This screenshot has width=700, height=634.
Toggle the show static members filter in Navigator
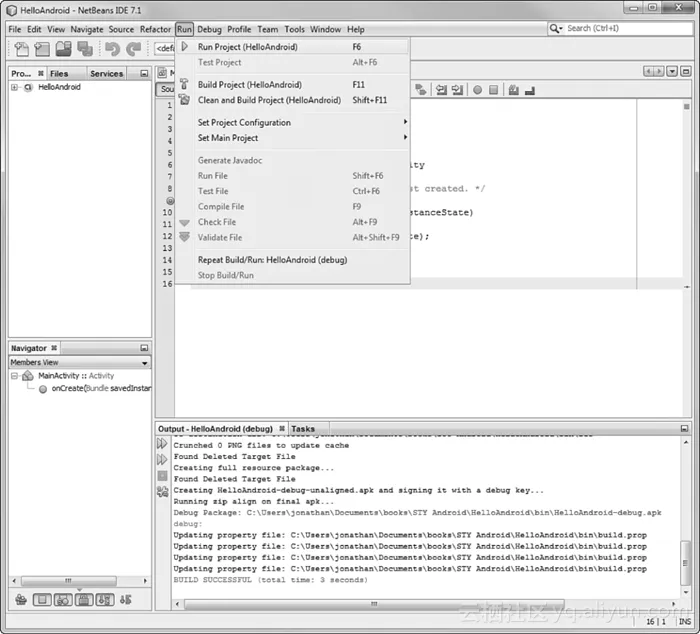[66, 600]
